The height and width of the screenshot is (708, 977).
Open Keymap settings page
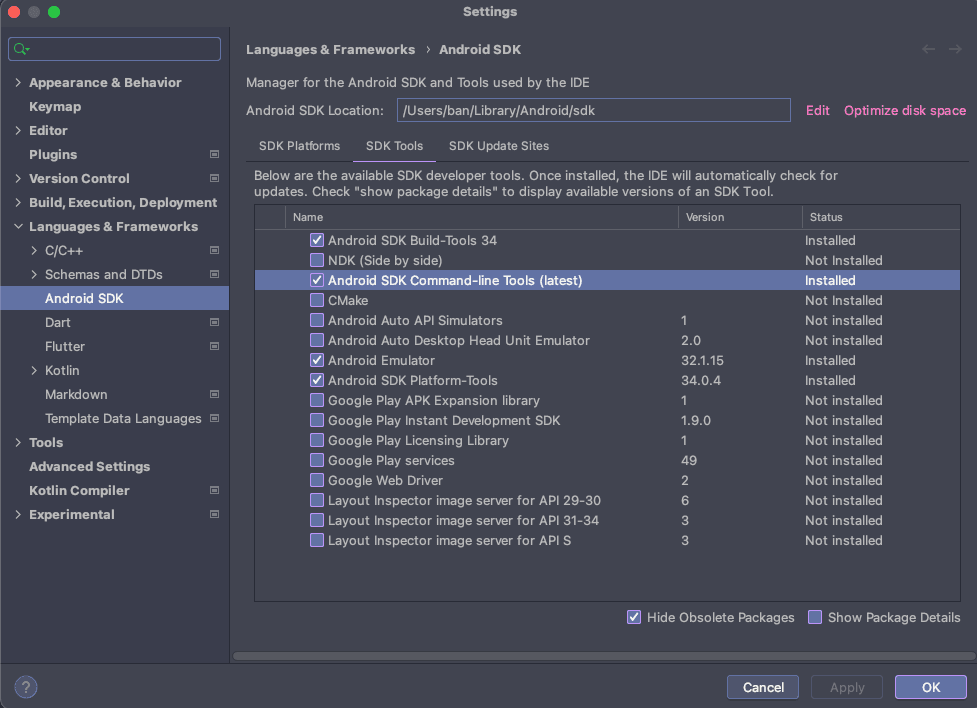point(55,107)
